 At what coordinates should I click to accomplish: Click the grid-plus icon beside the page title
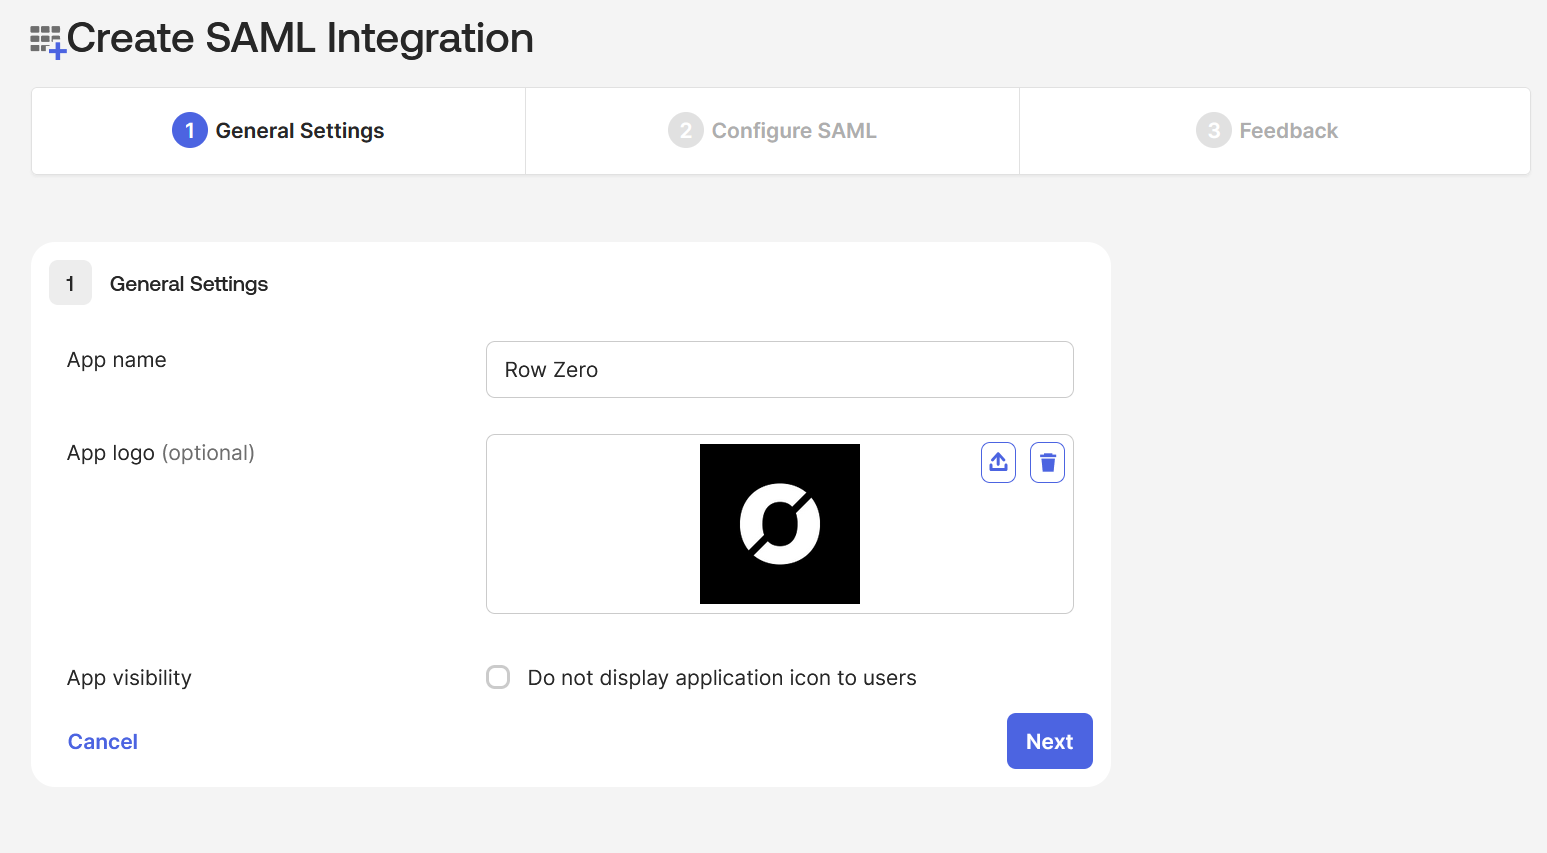point(46,38)
